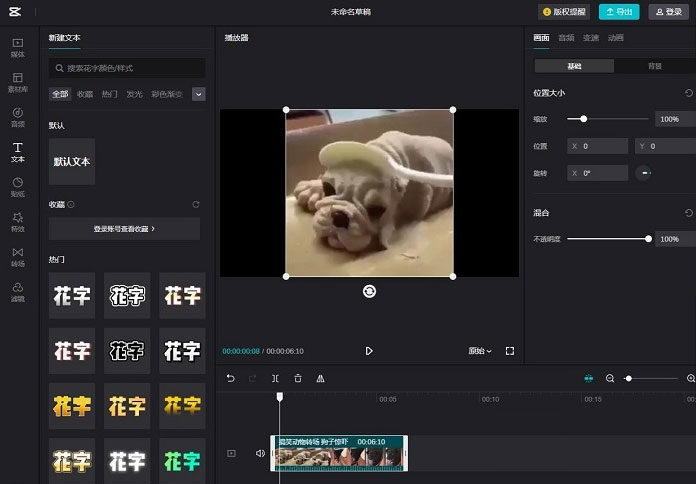Play the video preview

tap(369, 351)
